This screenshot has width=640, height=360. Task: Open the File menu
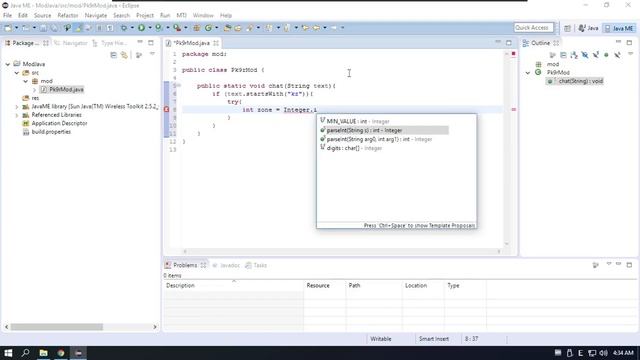click(7, 15)
